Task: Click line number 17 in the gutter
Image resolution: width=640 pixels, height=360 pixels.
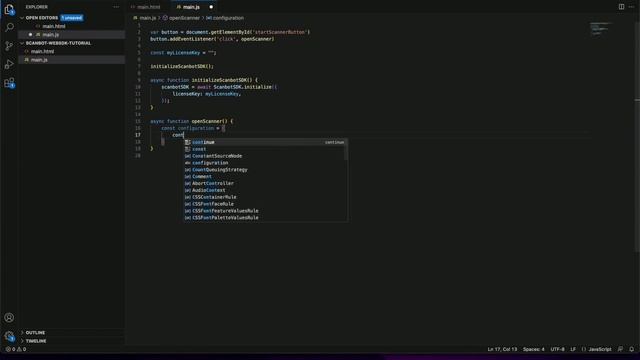Action: [138, 135]
